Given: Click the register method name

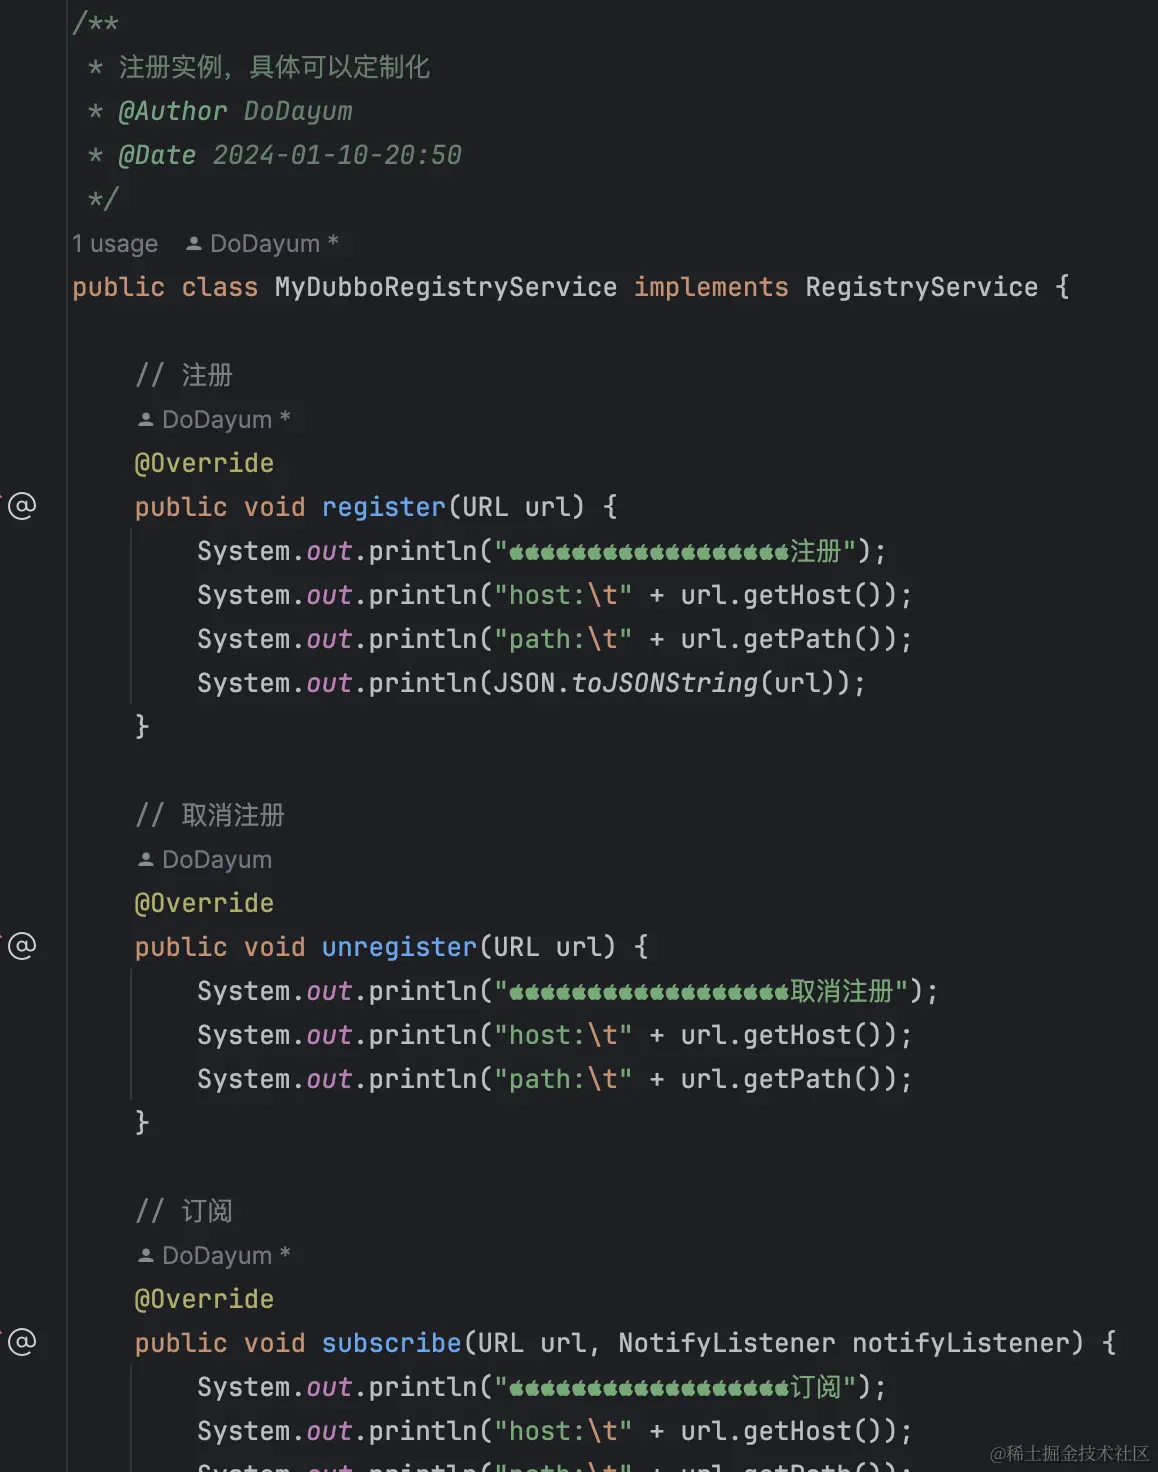Looking at the screenshot, I should 383,507.
